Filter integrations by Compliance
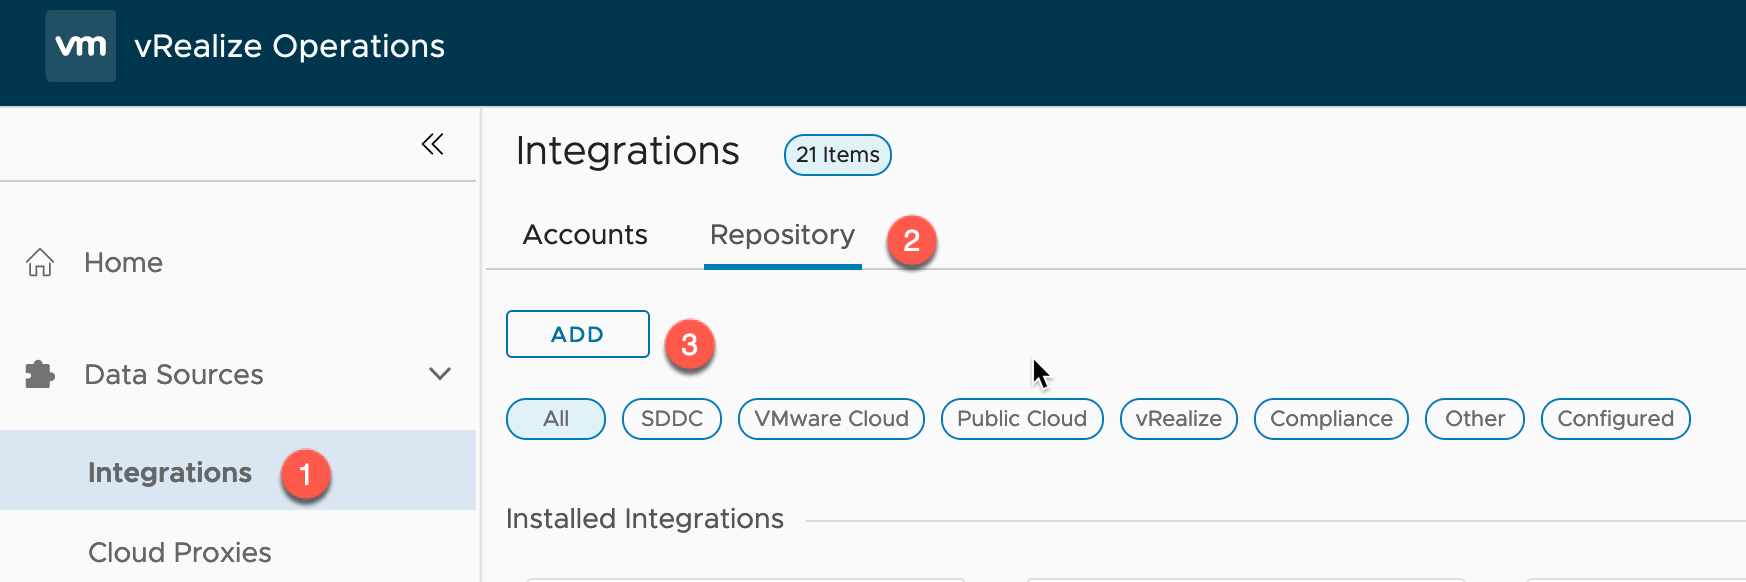 click(1331, 419)
